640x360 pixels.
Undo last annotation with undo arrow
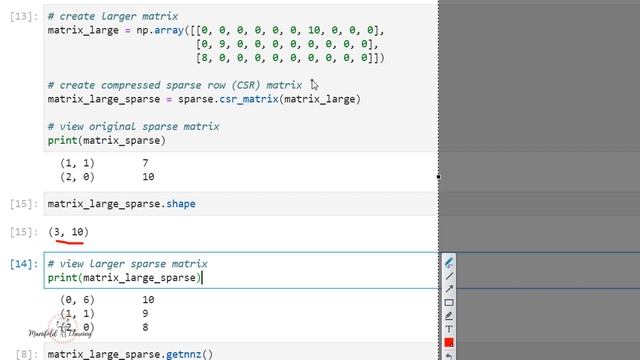[x=449, y=356]
